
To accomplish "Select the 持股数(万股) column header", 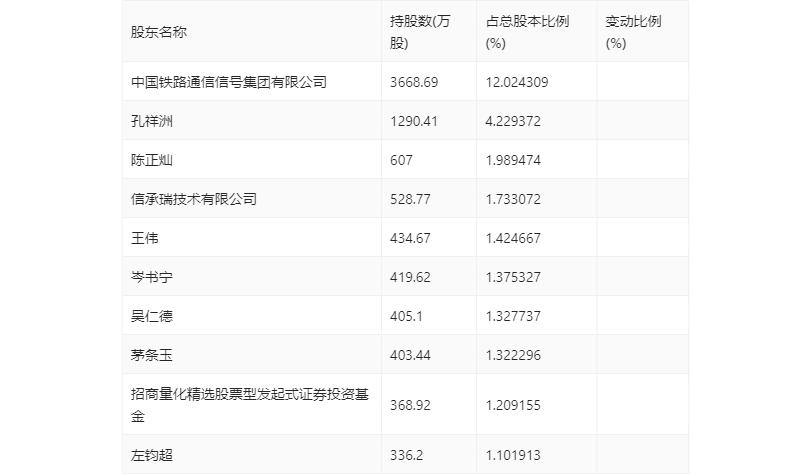I will point(420,32).
